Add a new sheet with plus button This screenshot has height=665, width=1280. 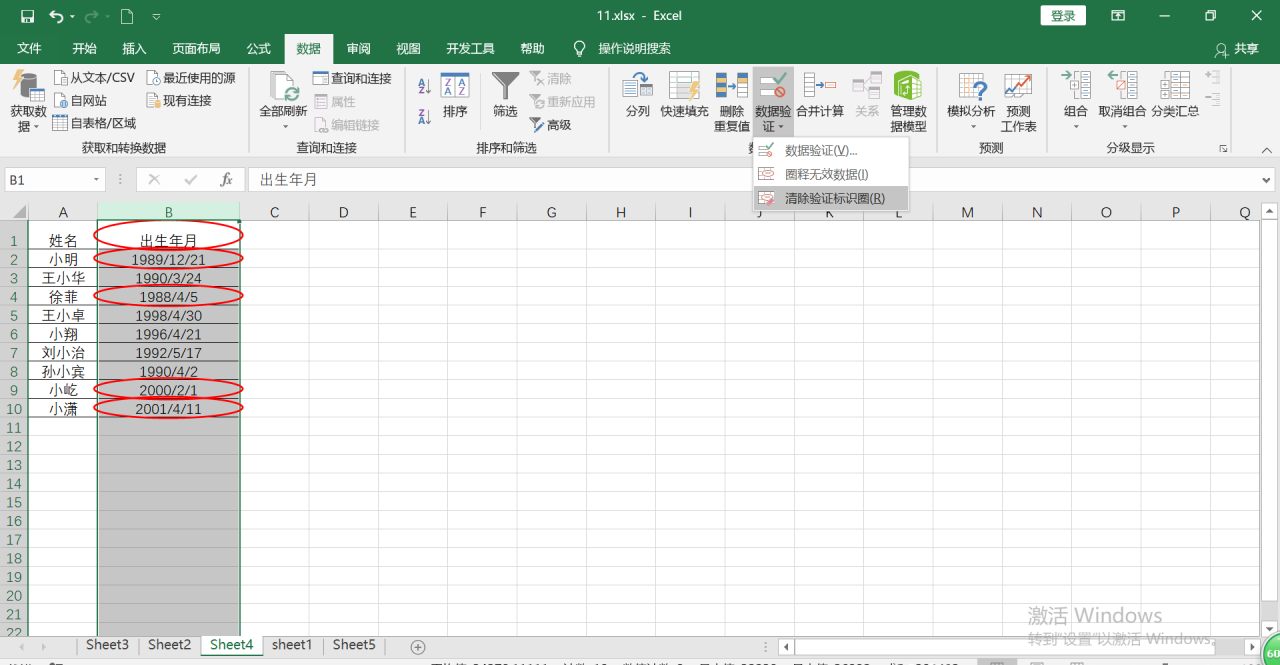(x=418, y=647)
